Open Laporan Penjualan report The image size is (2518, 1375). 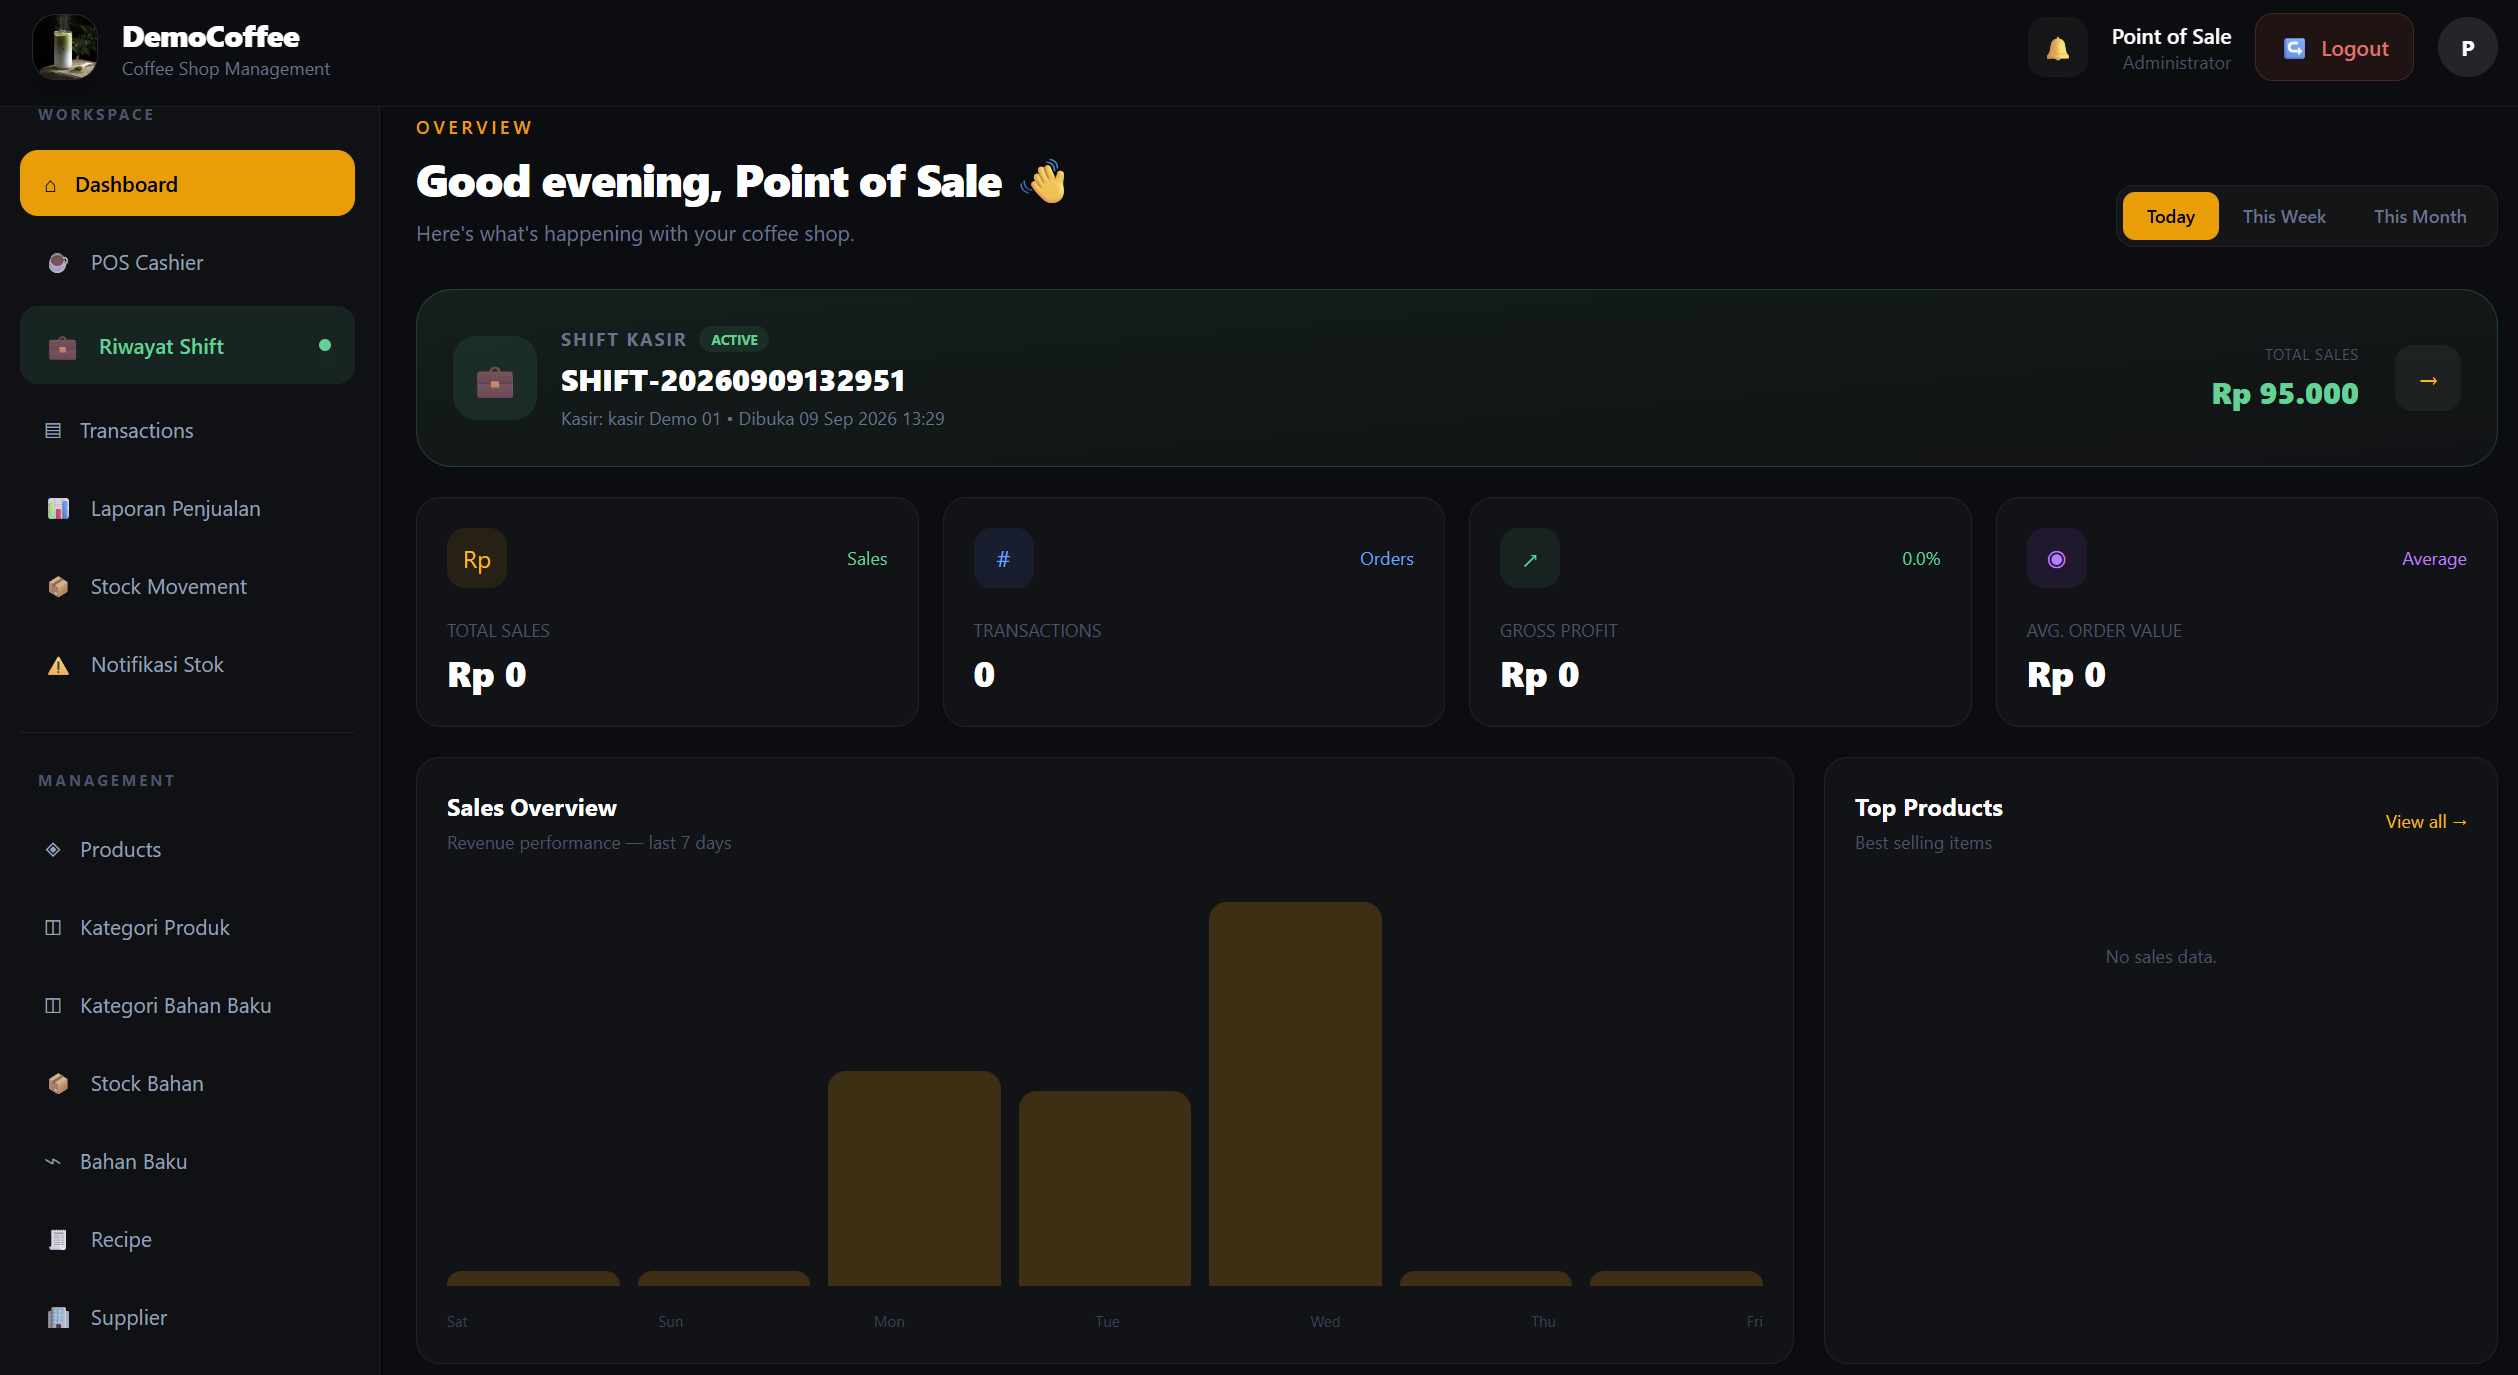pyautogui.click(x=187, y=508)
